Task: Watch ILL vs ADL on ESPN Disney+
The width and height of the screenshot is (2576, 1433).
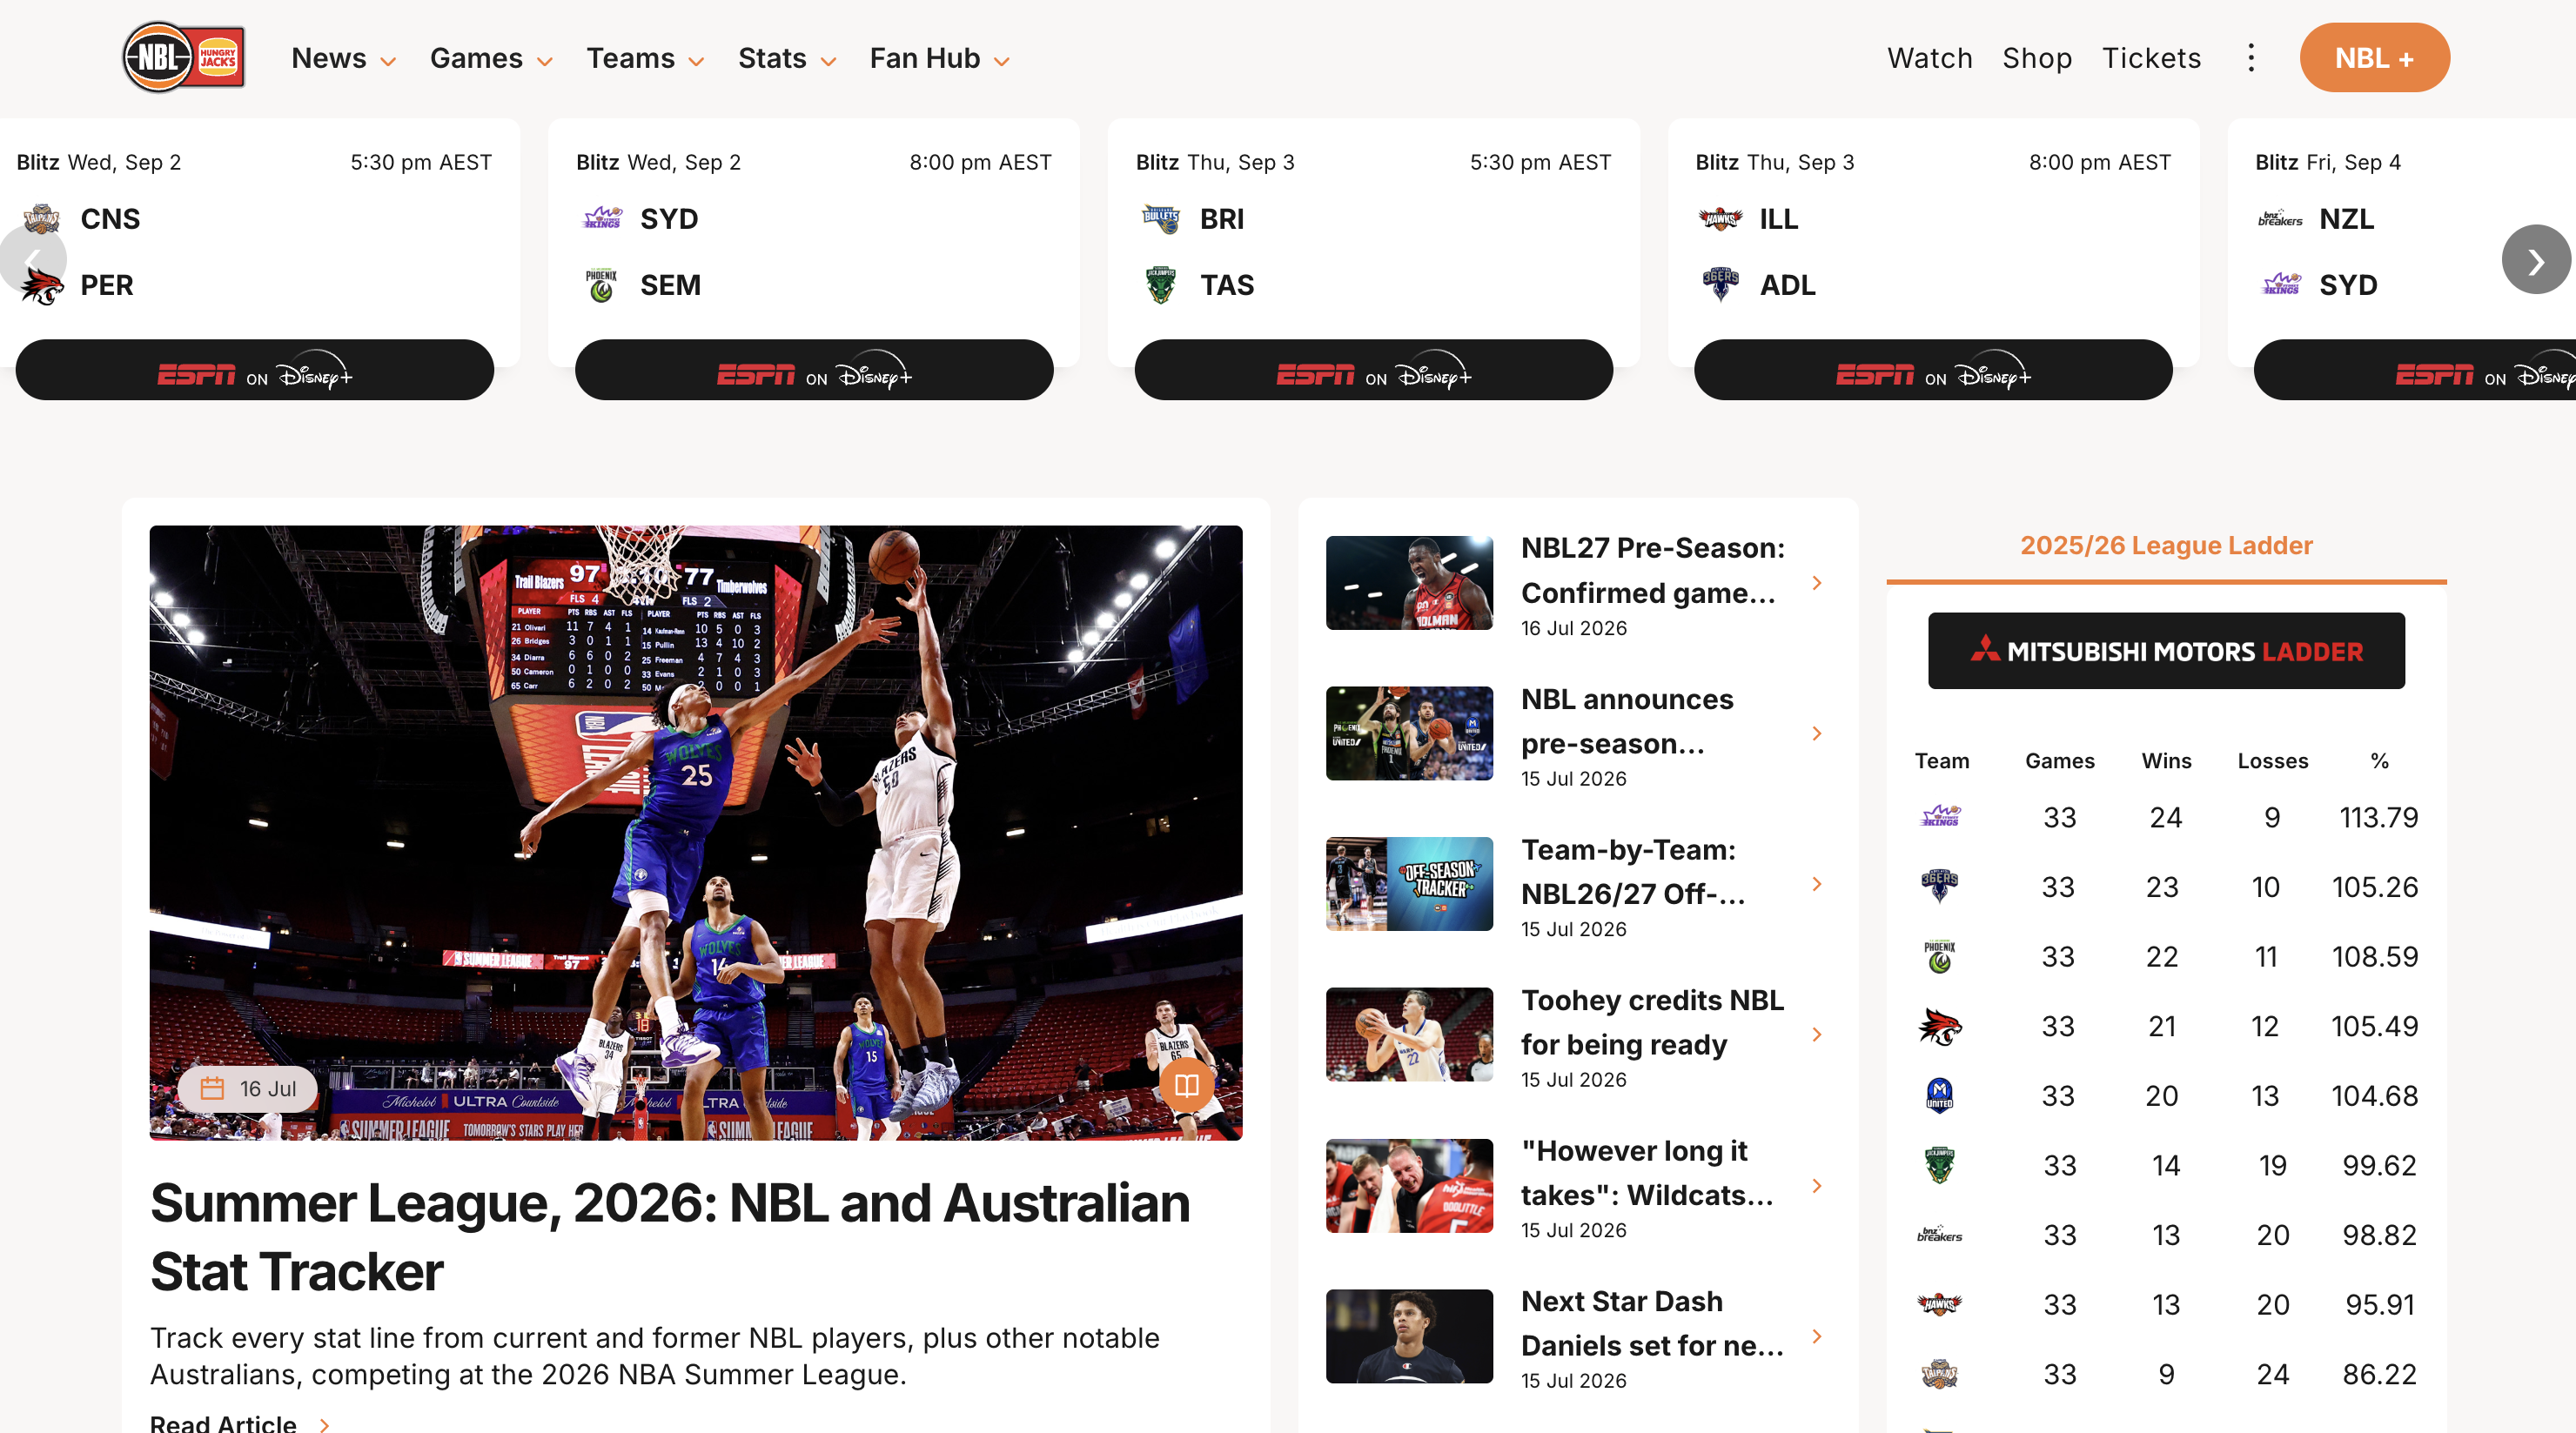Action: pos(1933,370)
